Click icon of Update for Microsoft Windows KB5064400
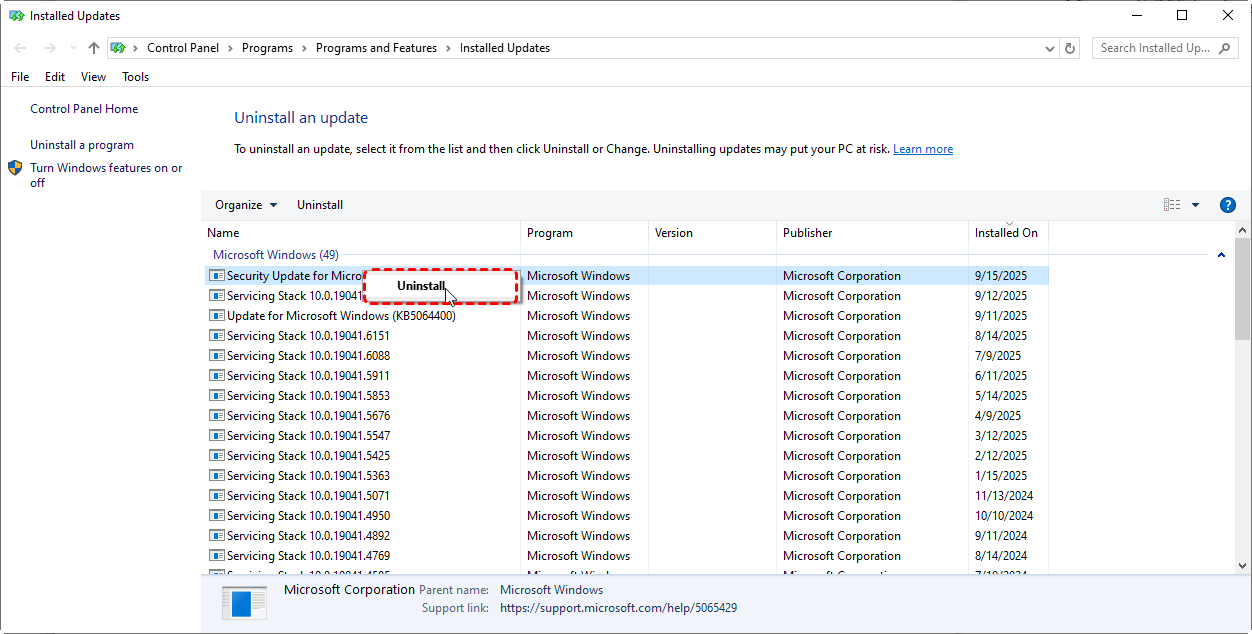1252x634 pixels. click(x=217, y=316)
